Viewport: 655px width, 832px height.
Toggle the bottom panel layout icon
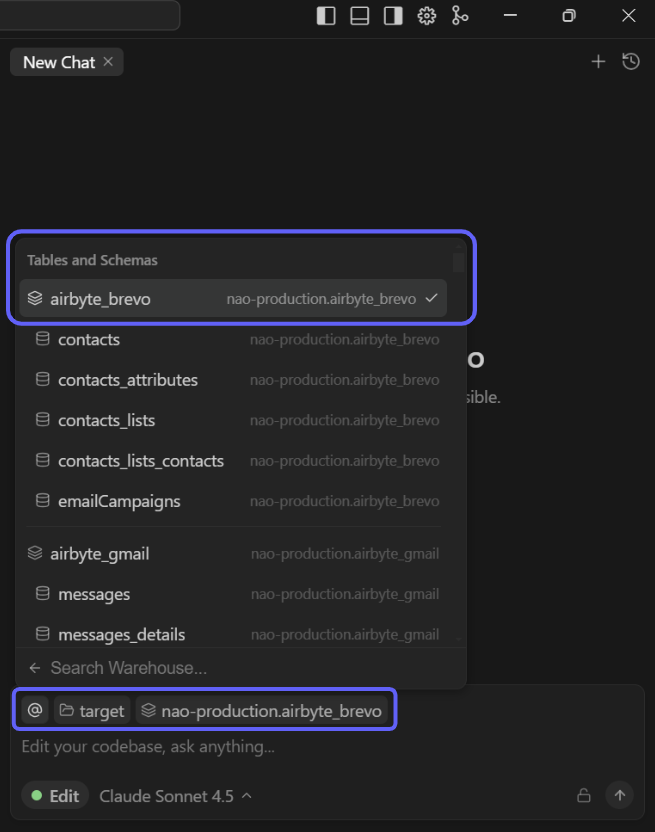tap(360, 16)
